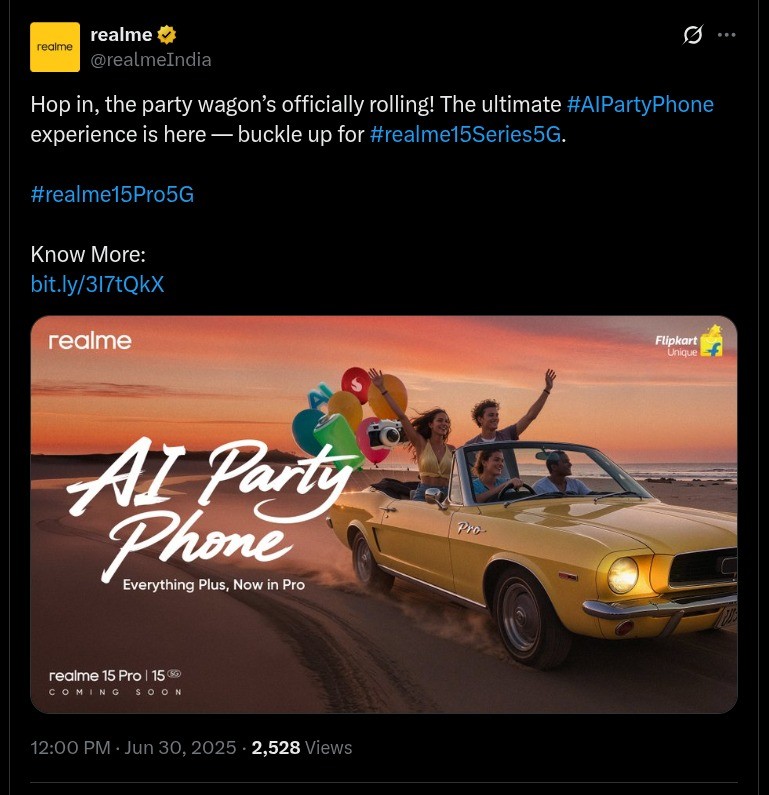Click the Flipkart Unique logo in image
The image size is (769, 795).
(688, 342)
